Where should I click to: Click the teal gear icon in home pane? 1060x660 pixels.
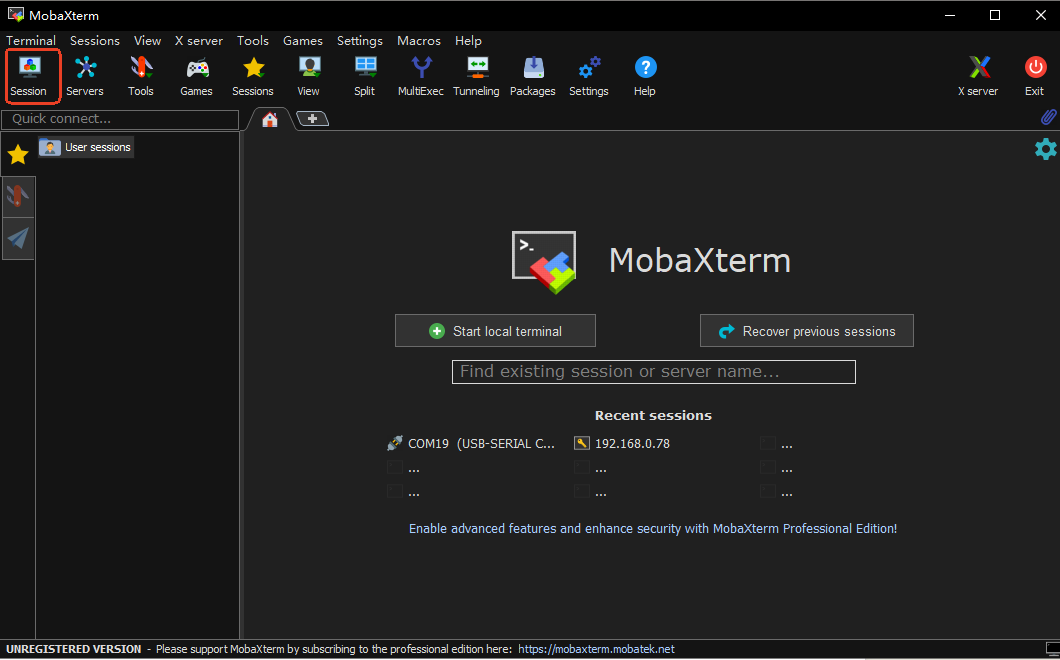pyautogui.click(x=1045, y=149)
